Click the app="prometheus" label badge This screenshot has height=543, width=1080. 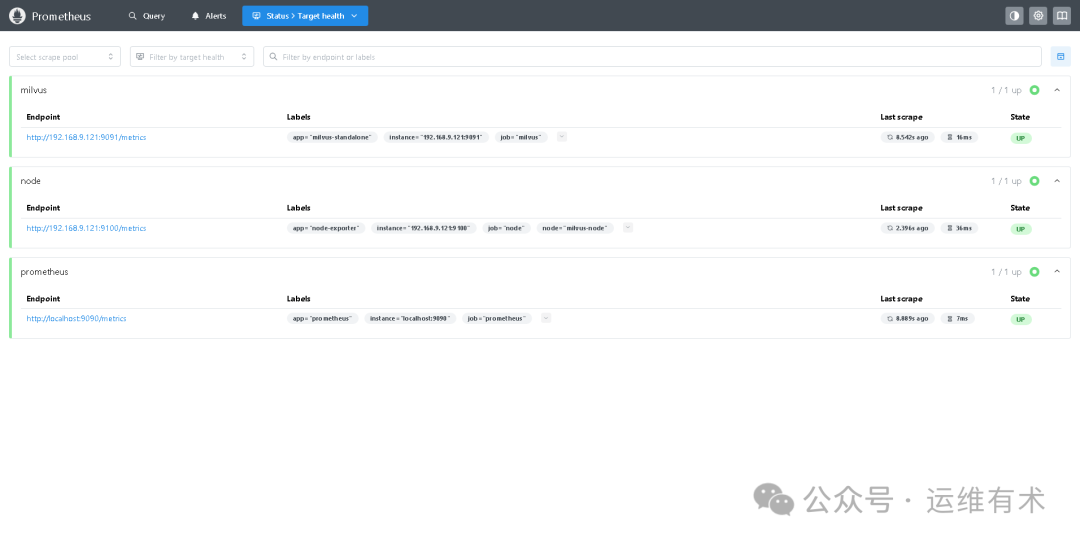tap(322, 319)
